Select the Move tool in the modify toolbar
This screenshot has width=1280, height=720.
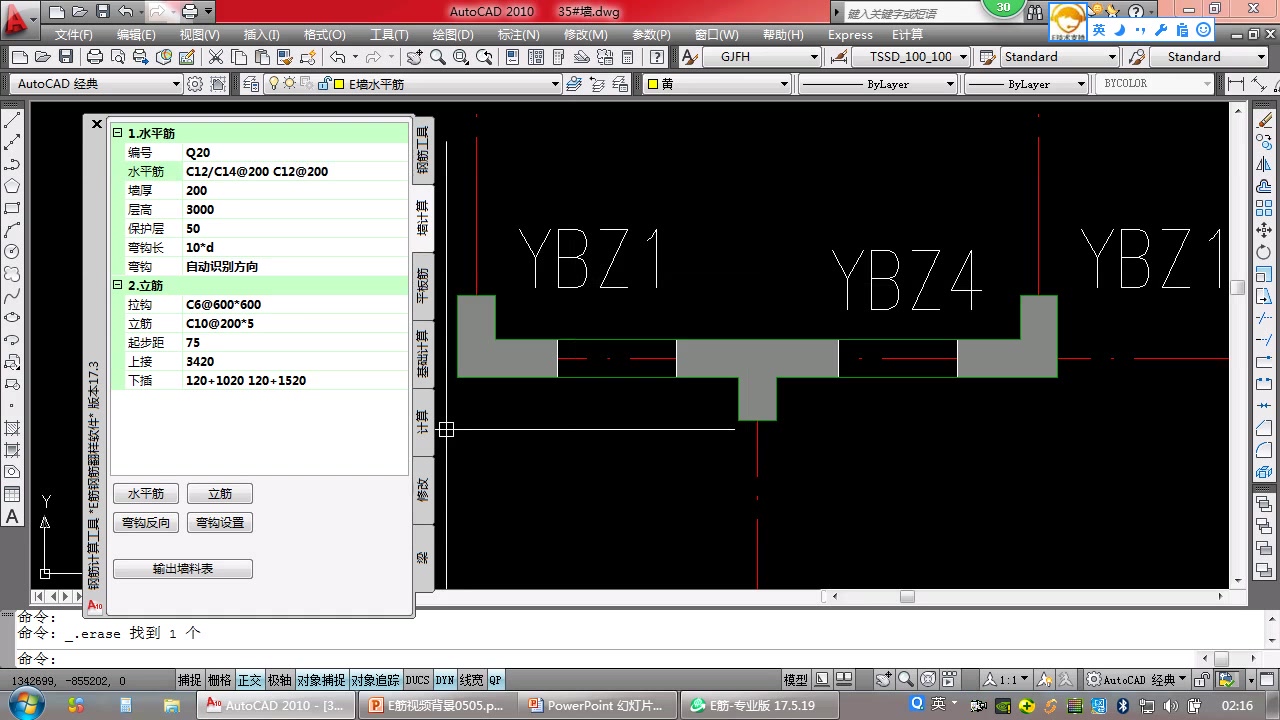pos(1264,230)
